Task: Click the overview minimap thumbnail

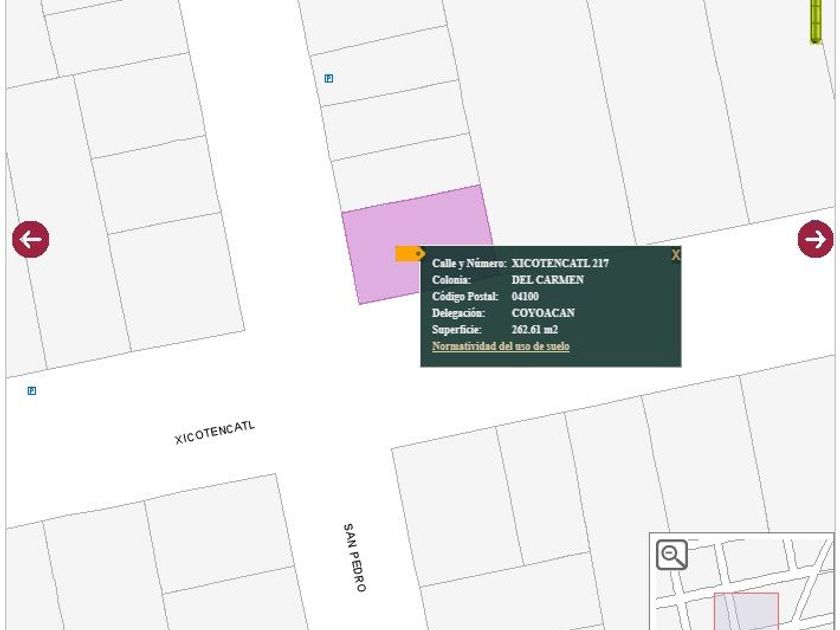Action: (741, 581)
